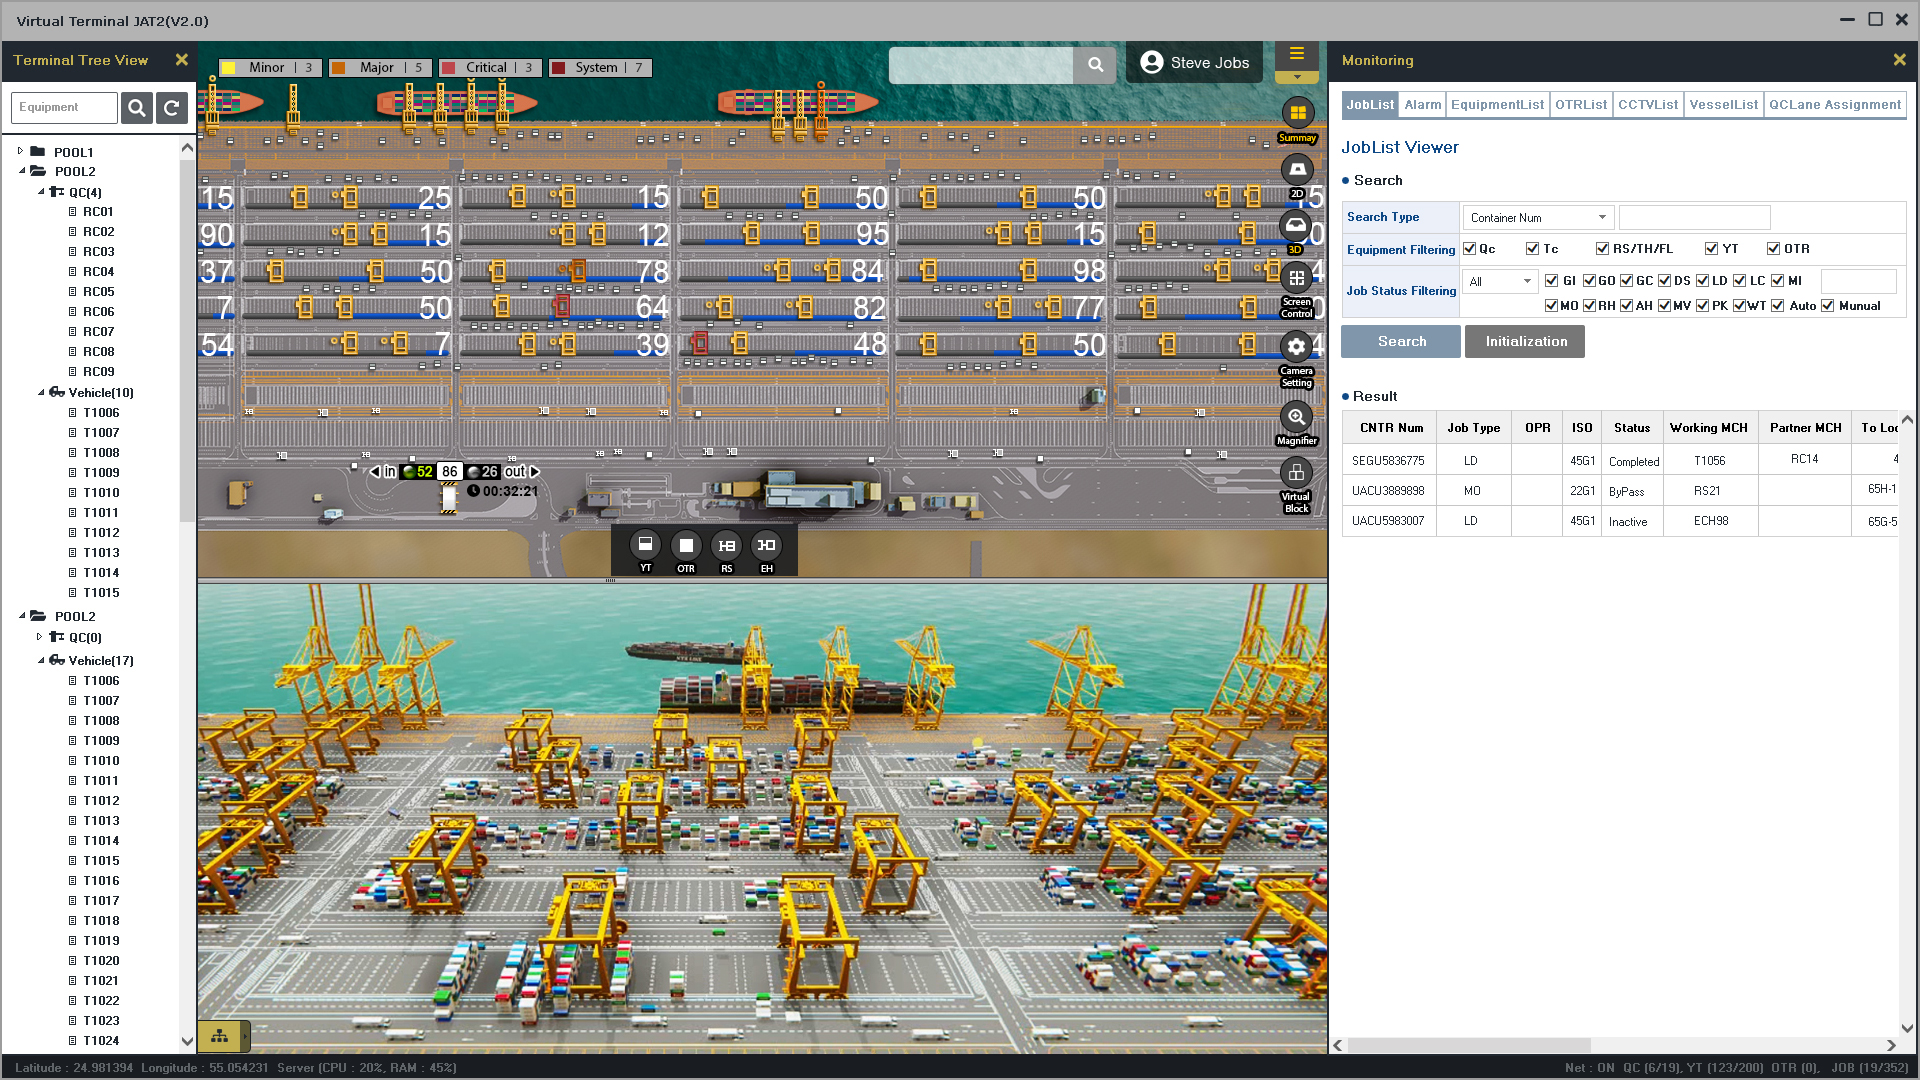The height and width of the screenshot is (1080, 1920).
Task: Switch to 3D view mode
Action: 1296,226
